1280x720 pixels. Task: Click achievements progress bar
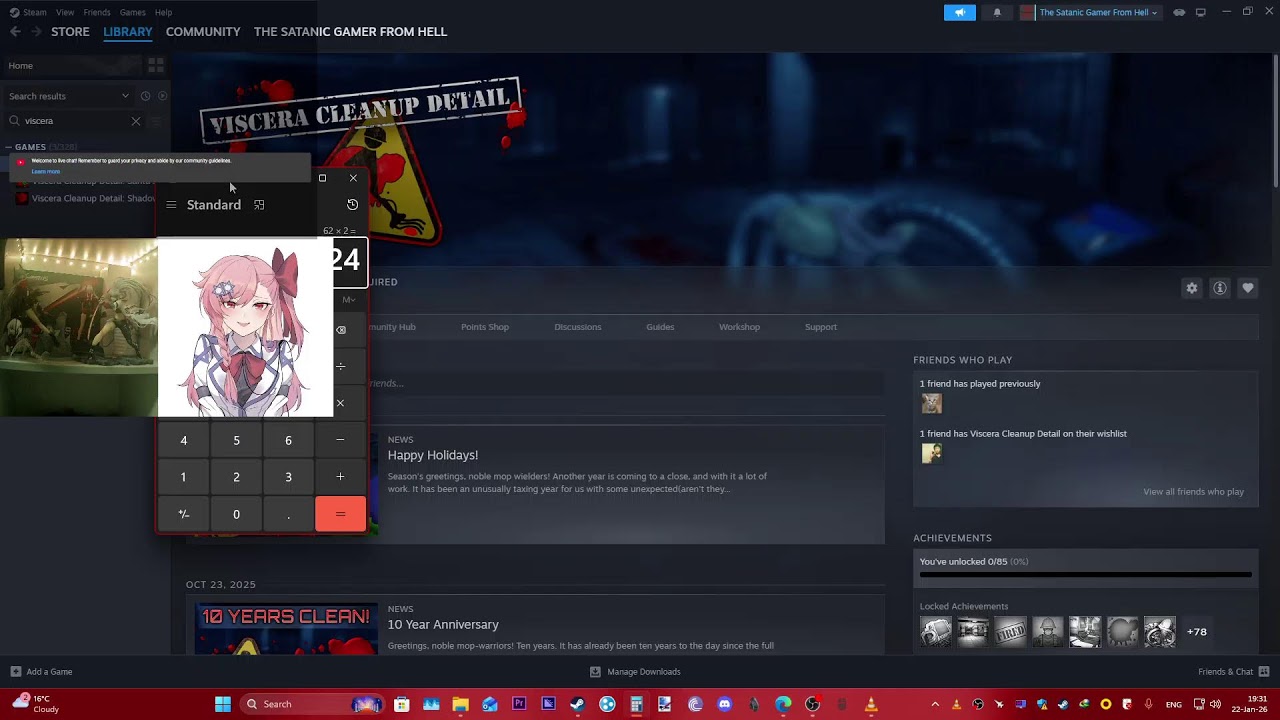pyautogui.click(x=1085, y=575)
